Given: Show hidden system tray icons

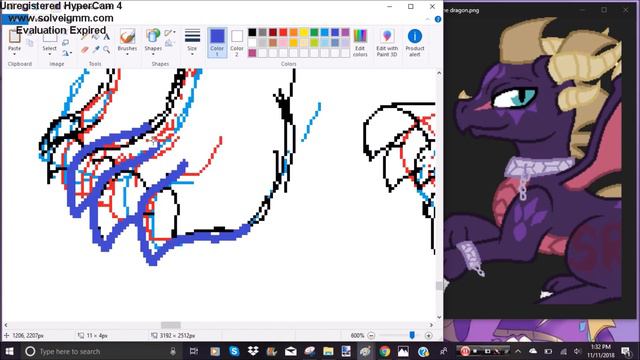Looking at the screenshot, I should click(x=518, y=351).
